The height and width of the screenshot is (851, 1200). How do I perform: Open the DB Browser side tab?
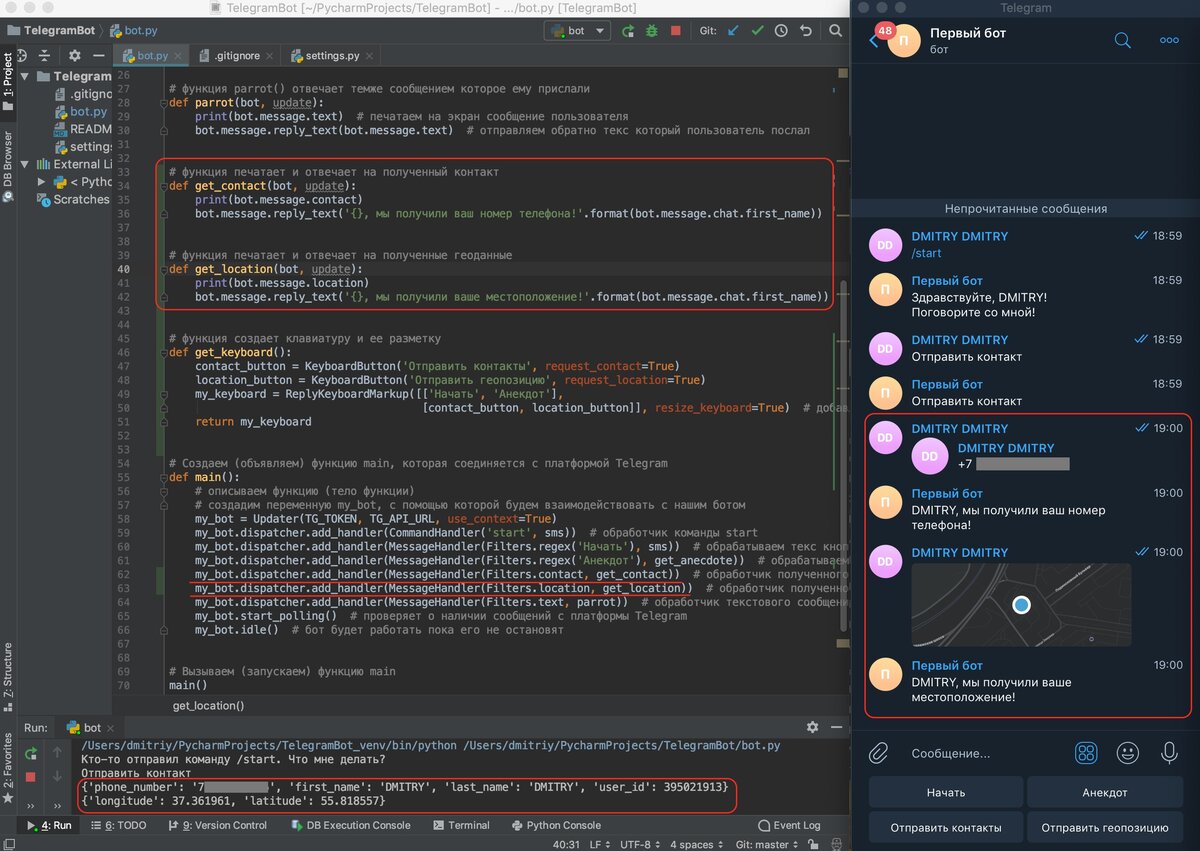tap(8, 166)
